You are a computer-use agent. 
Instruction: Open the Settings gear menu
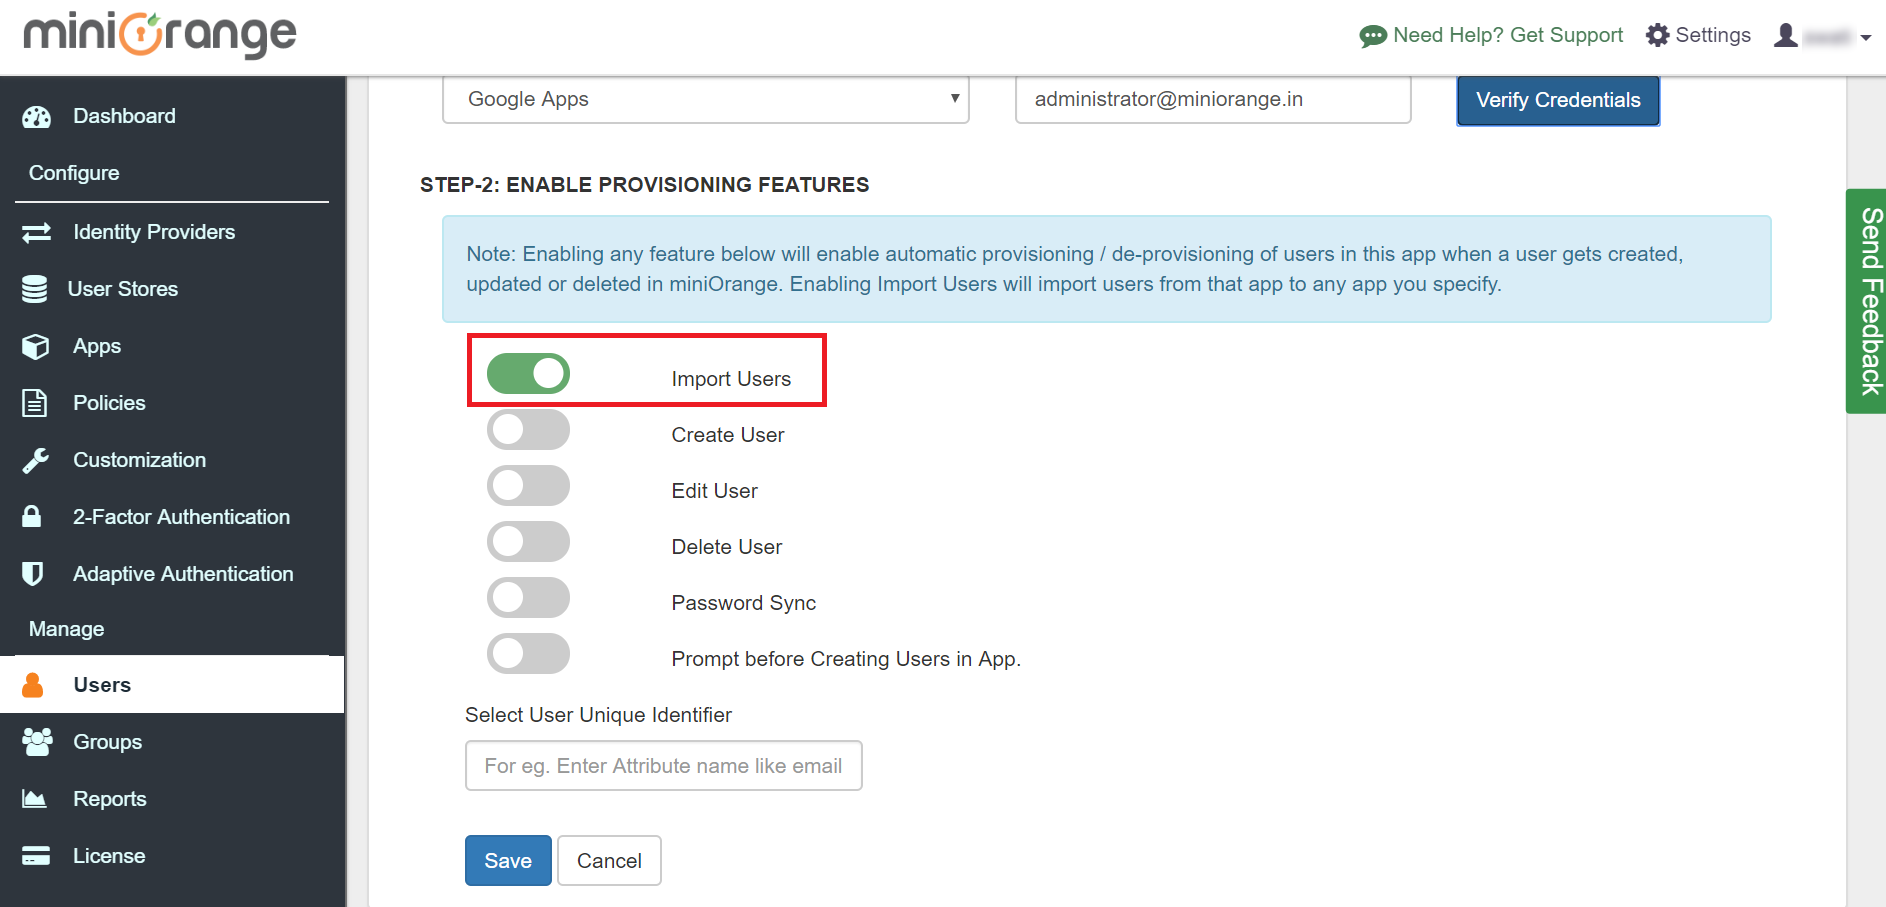tap(1698, 35)
